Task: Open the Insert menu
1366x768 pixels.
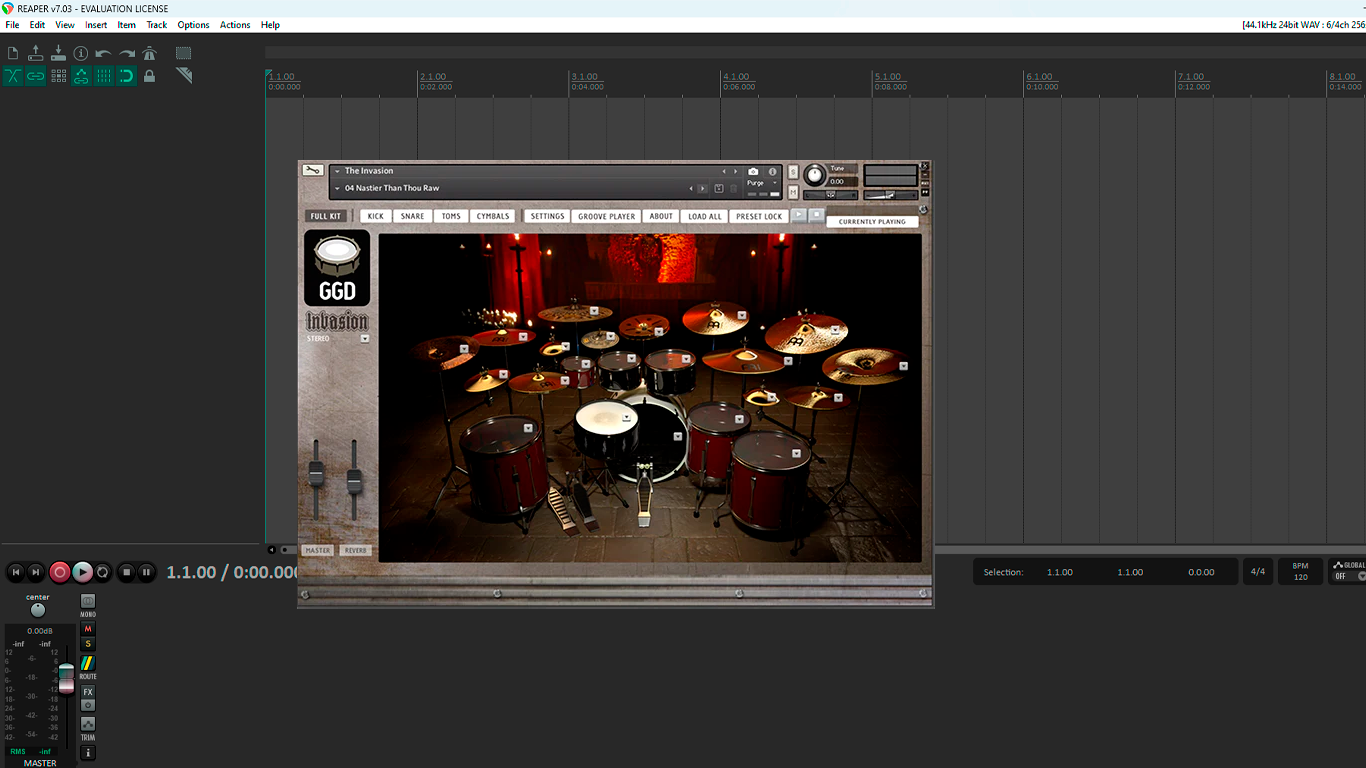Action: pyautogui.click(x=96, y=25)
